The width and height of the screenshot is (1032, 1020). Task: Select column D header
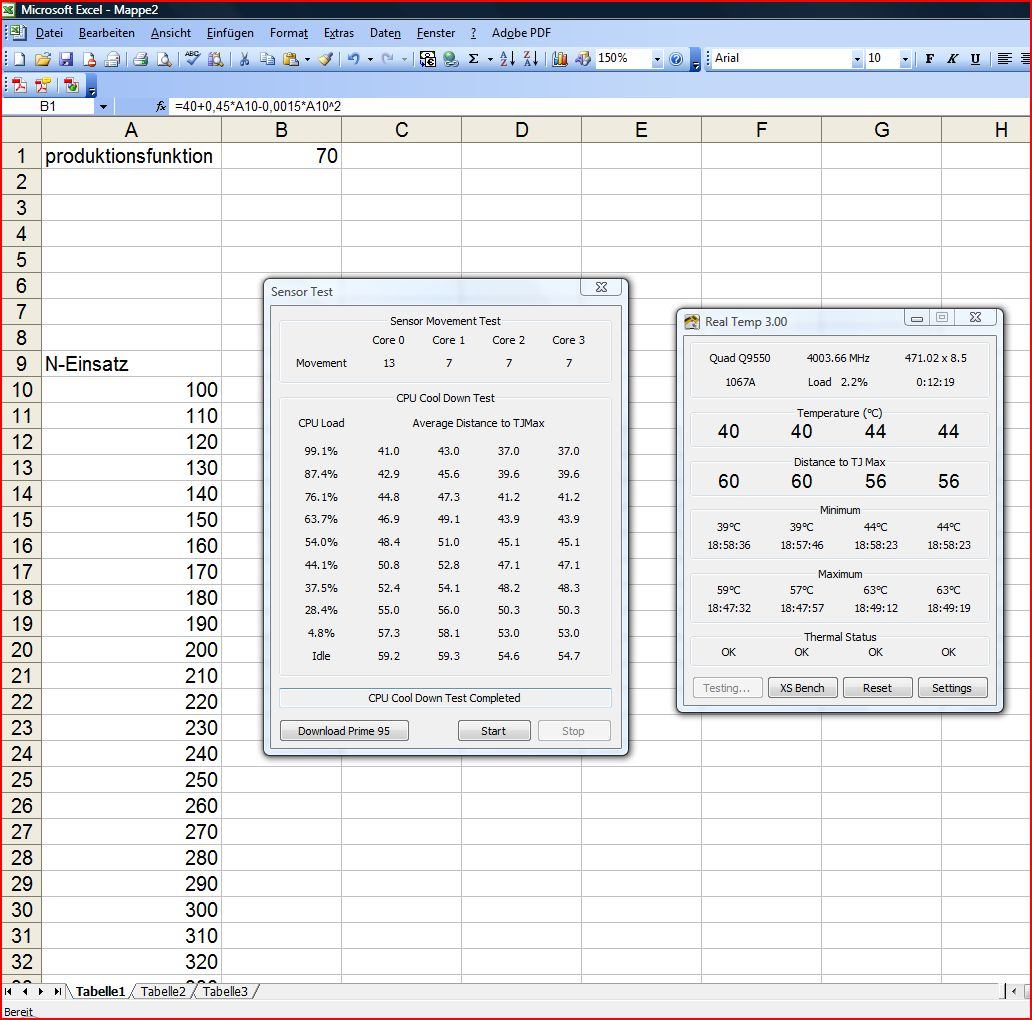tap(521, 130)
